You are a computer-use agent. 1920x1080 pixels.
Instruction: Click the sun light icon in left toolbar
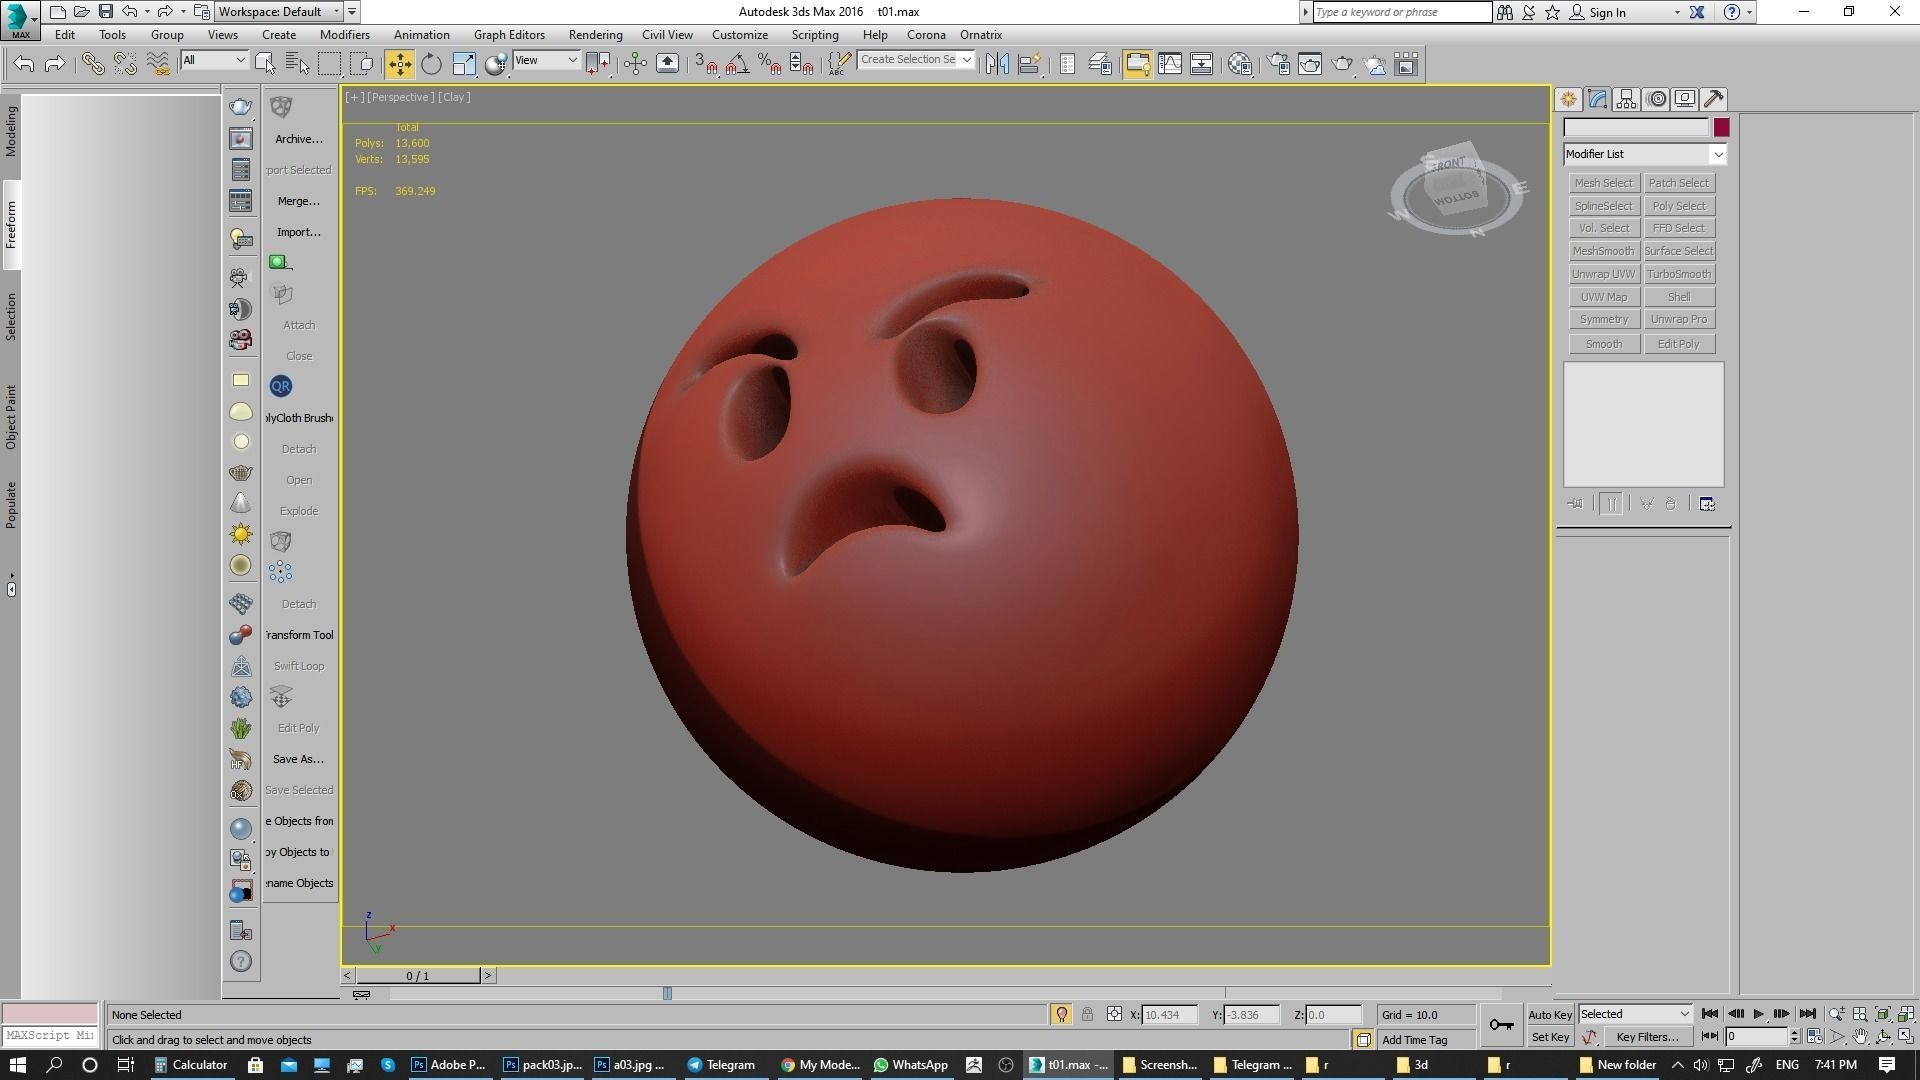(241, 534)
